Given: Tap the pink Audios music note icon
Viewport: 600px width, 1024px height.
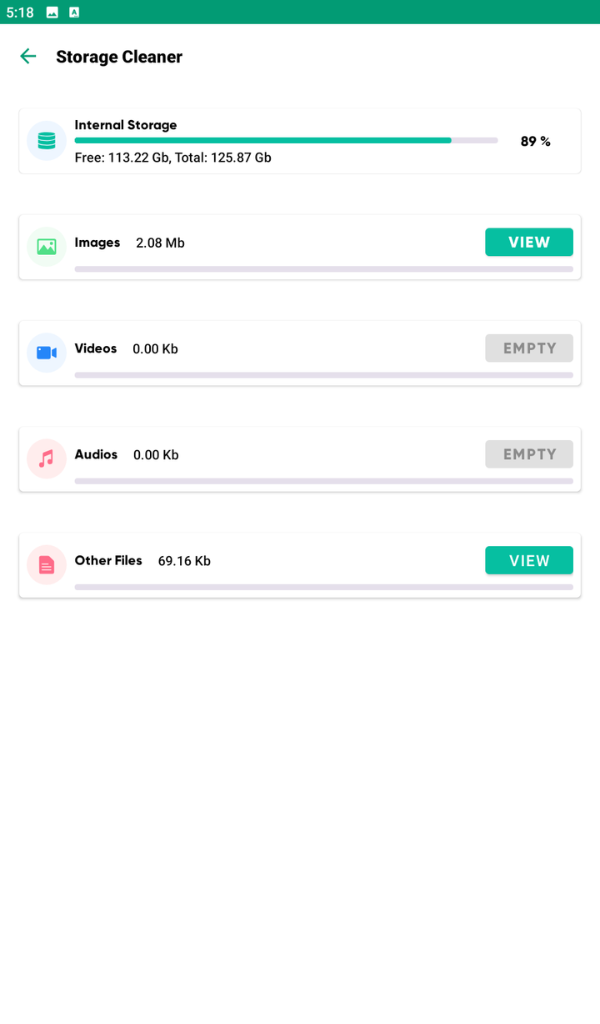Looking at the screenshot, I should point(46,459).
